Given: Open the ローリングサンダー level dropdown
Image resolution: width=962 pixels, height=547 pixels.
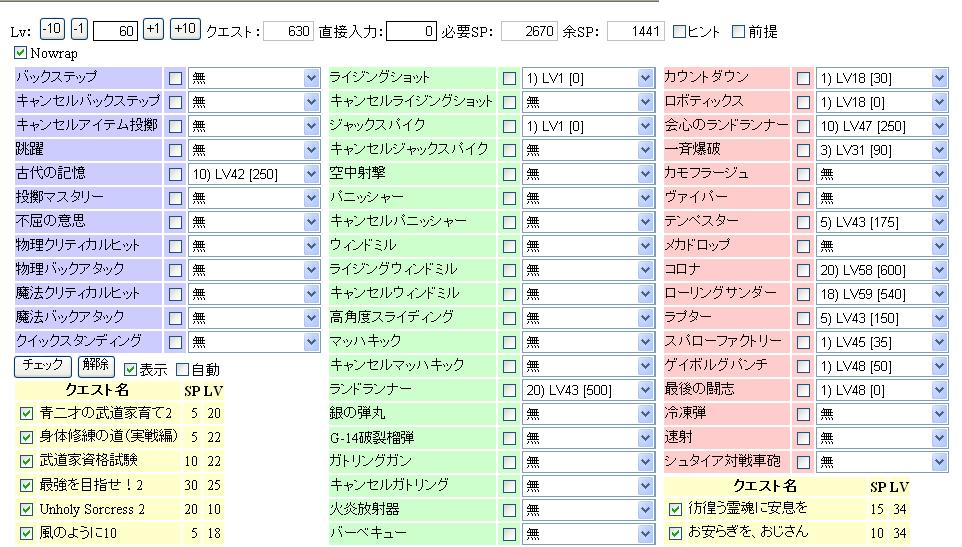Looking at the screenshot, I should [881, 293].
